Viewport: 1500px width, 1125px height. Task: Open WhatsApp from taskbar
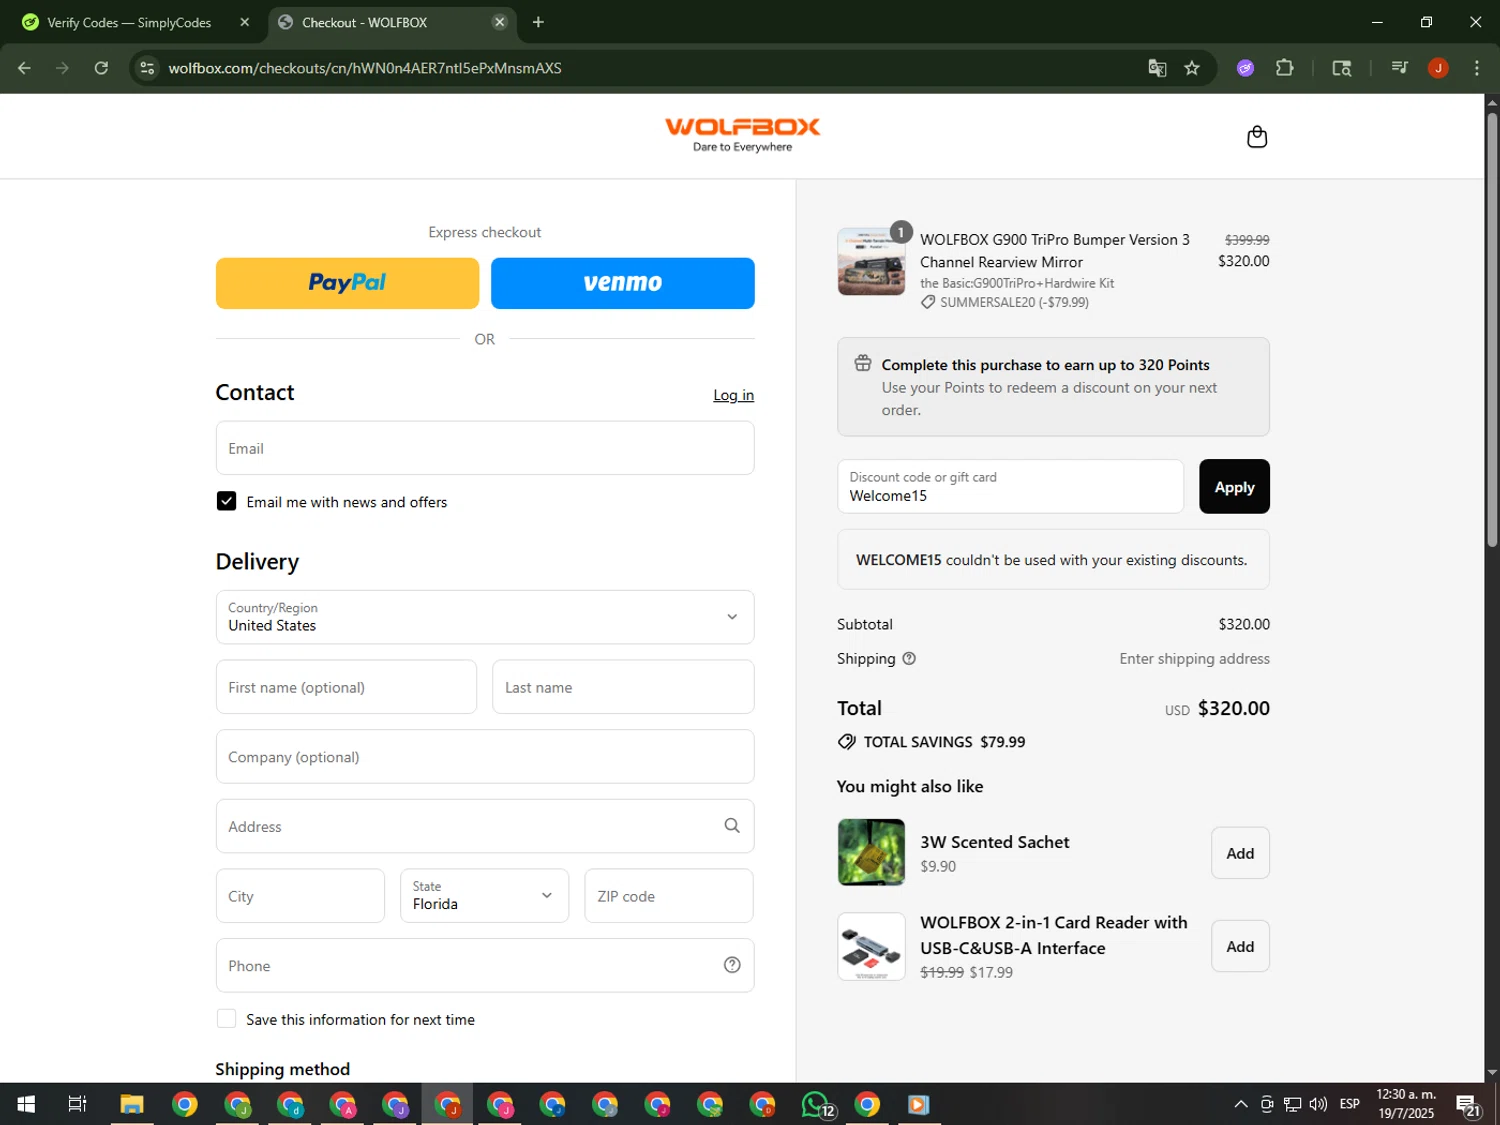816,1104
